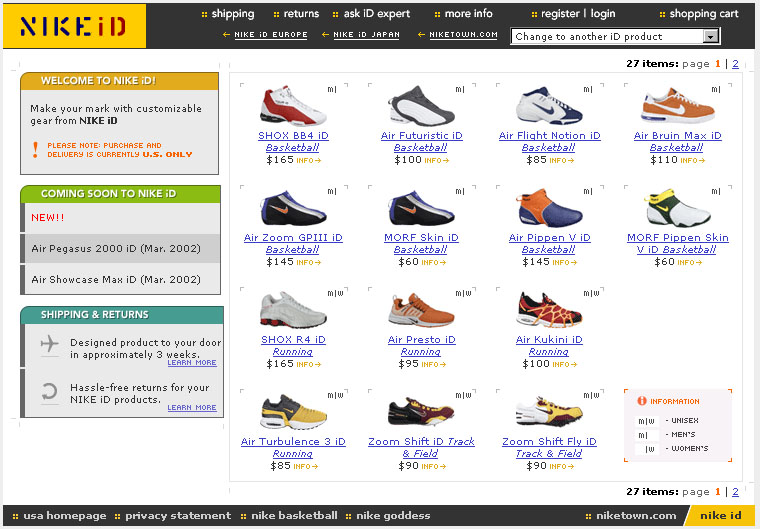The width and height of the screenshot is (760, 529).
Task: Click INFO arrow next to Air Kukini $100
Action: 565,364
